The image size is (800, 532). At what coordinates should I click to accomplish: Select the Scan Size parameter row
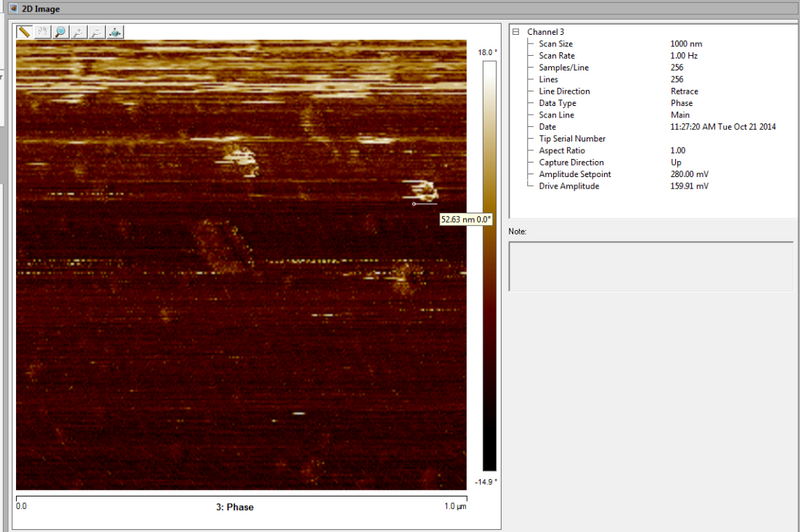tap(560, 44)
